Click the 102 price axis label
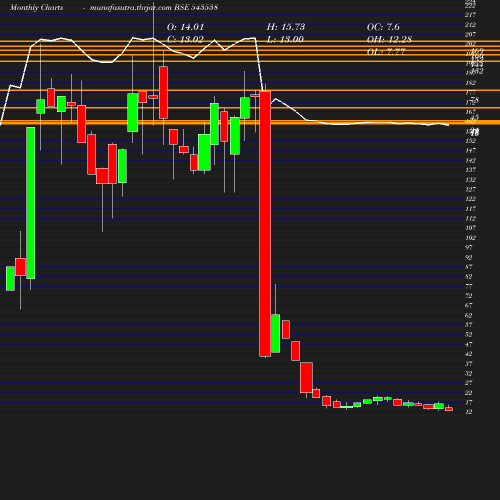 coord(470,238)
